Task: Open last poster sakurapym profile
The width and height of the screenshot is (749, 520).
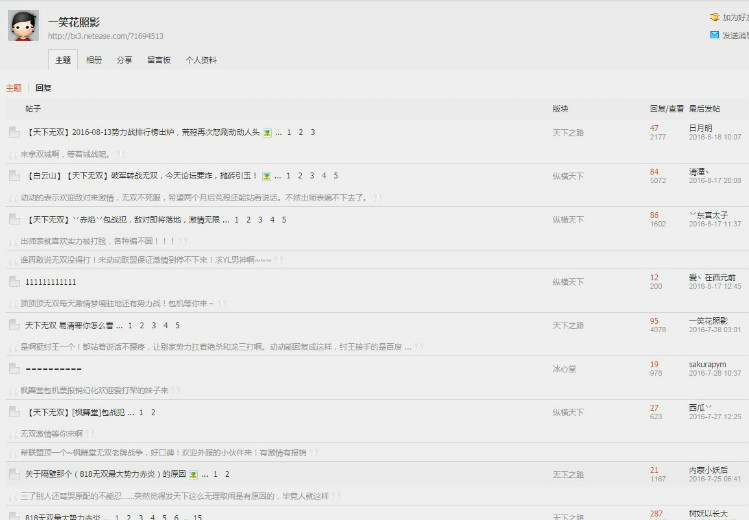Action: click(x=707, y=364)
